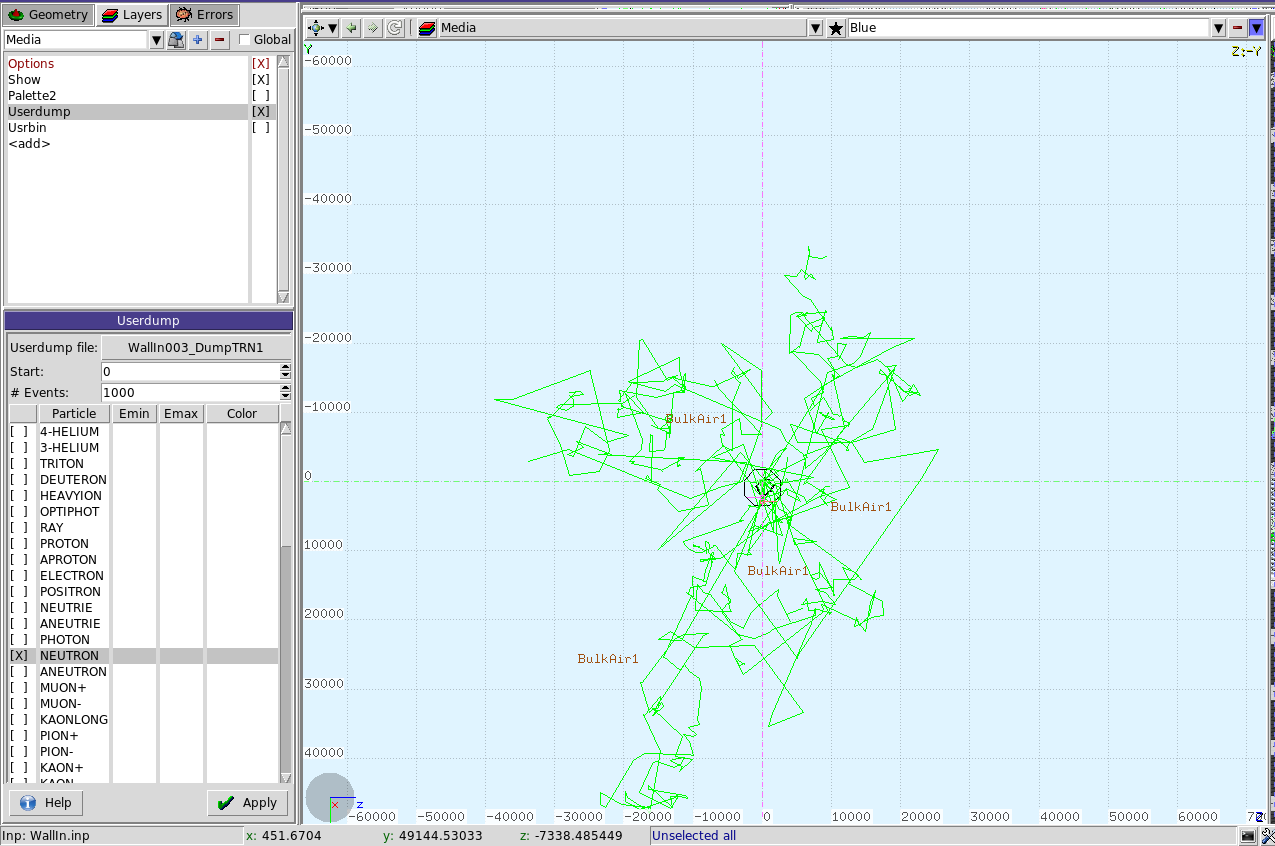Viewport: 1275px width, 846px height.
Task: Open Help for Userdump
Action: click(46, 803)
